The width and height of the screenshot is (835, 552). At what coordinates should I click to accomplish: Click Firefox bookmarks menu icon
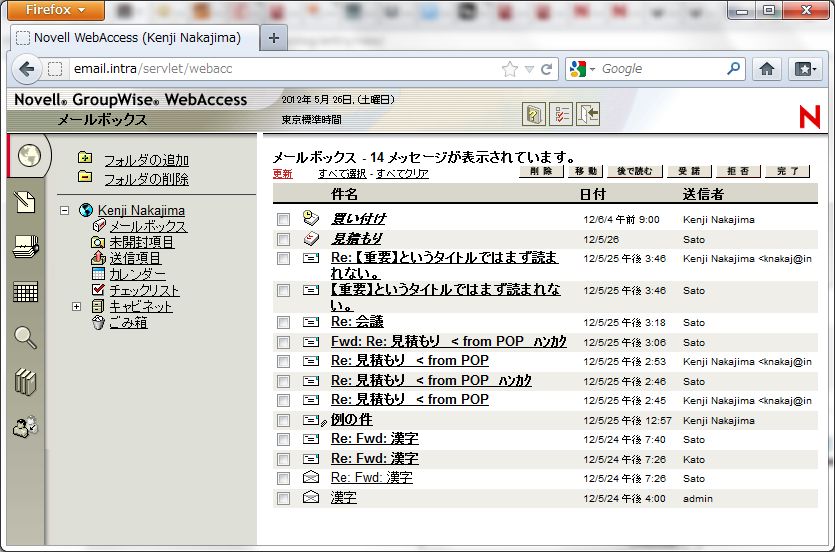click(805, 69)
